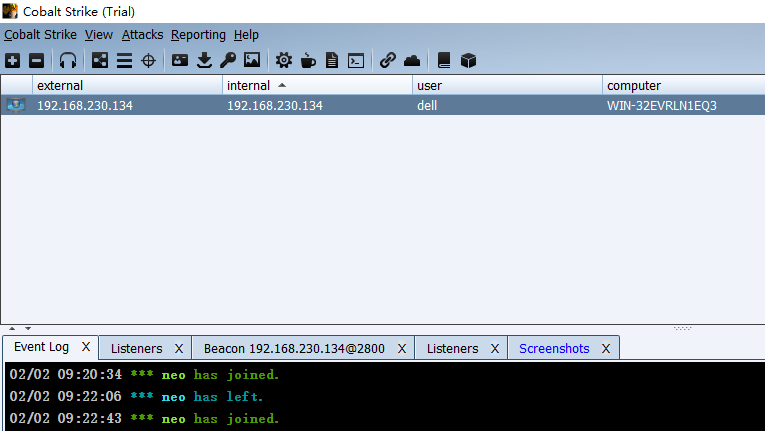Select internal IP 192.168.230.134 cell
This screenshot has height=431, width=765.
point(317,105)
